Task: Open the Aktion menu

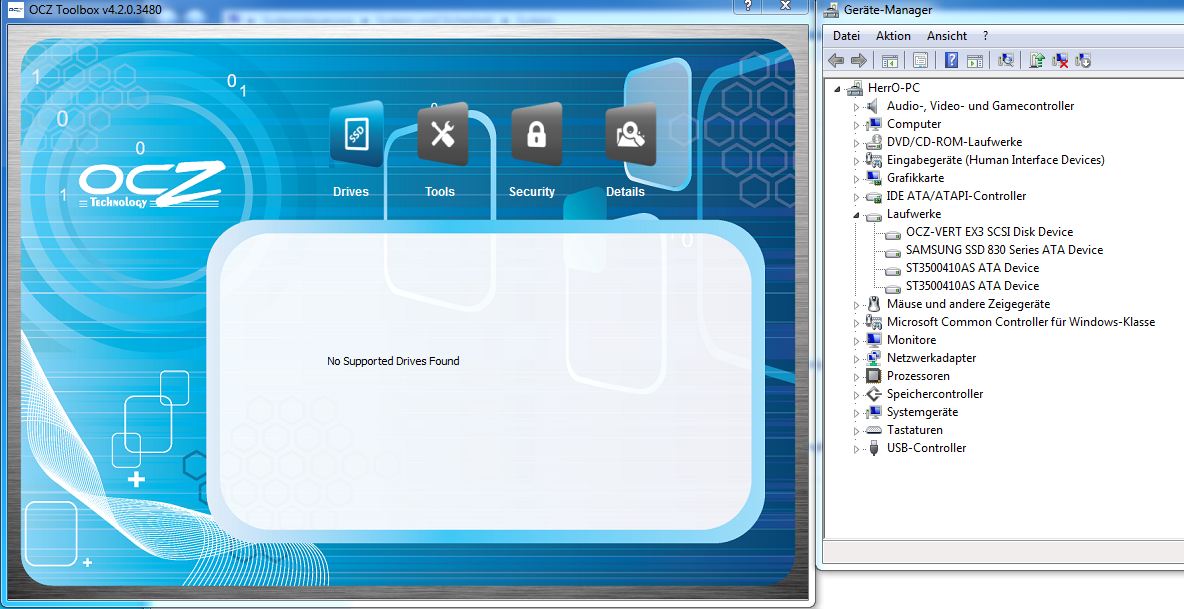Action: click(x=893, y=35)
